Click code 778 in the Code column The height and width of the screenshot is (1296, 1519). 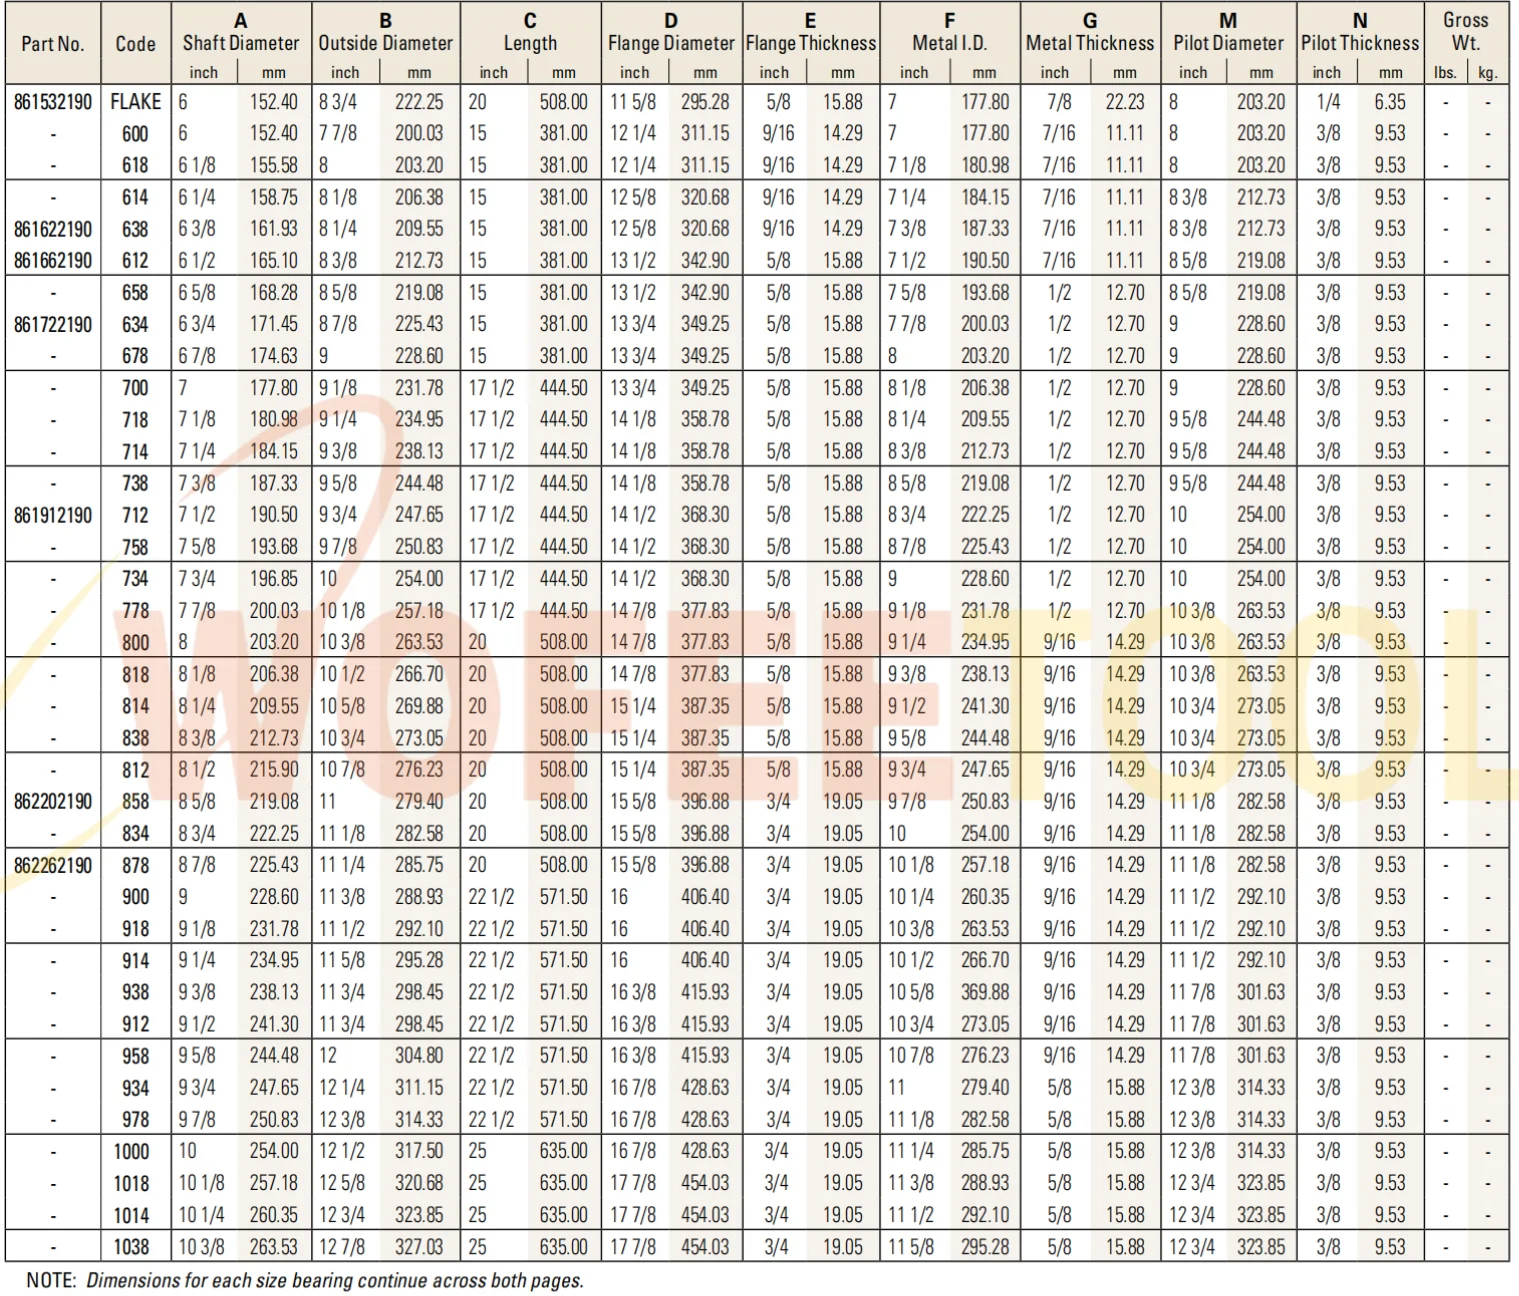[x=136, y=611]
